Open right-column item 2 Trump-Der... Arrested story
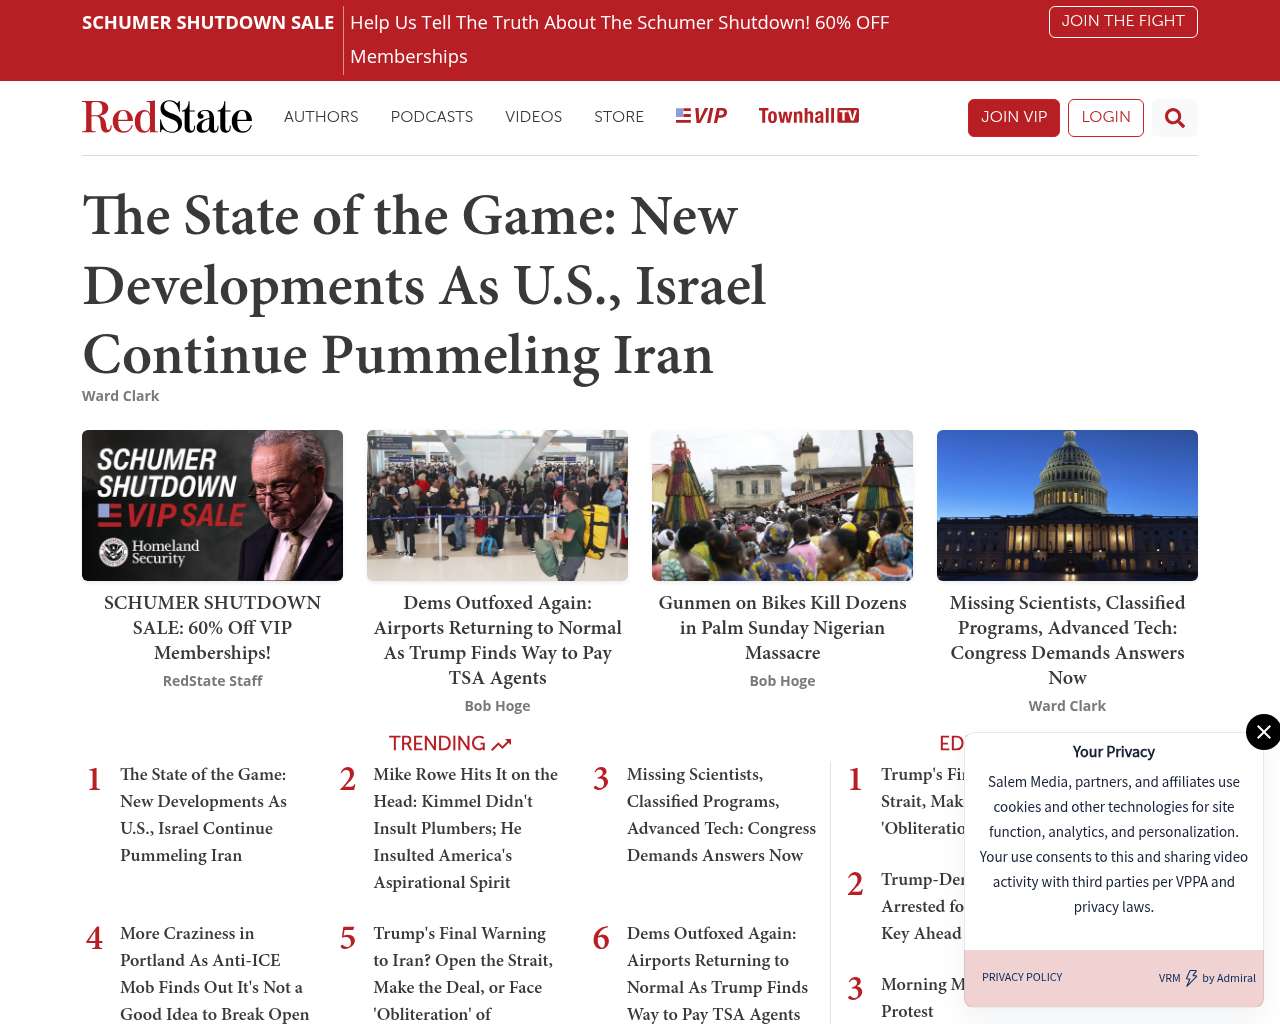The image size is (1280, 1024). [x=922, y=906]
